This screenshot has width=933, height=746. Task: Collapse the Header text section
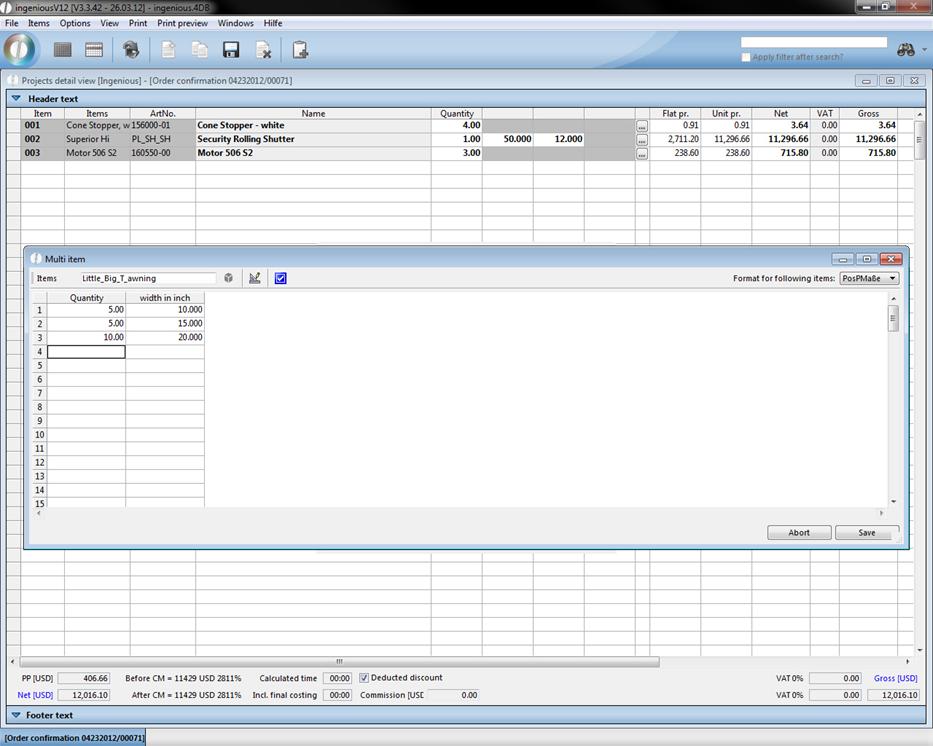(x=16, y=99)
